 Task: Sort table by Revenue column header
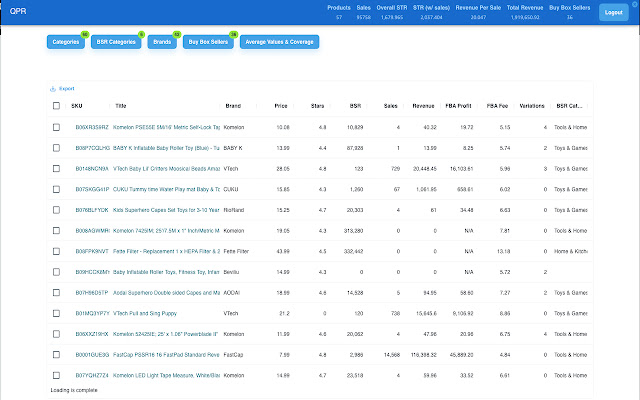tap(423, 105)
